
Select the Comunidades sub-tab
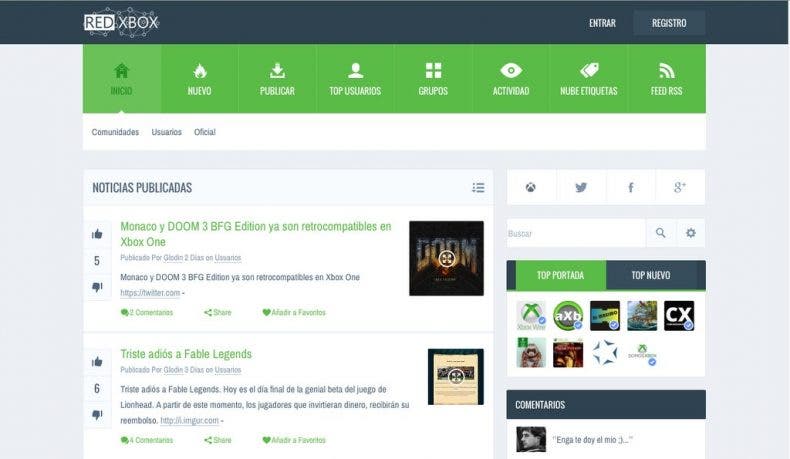point(115,132)
